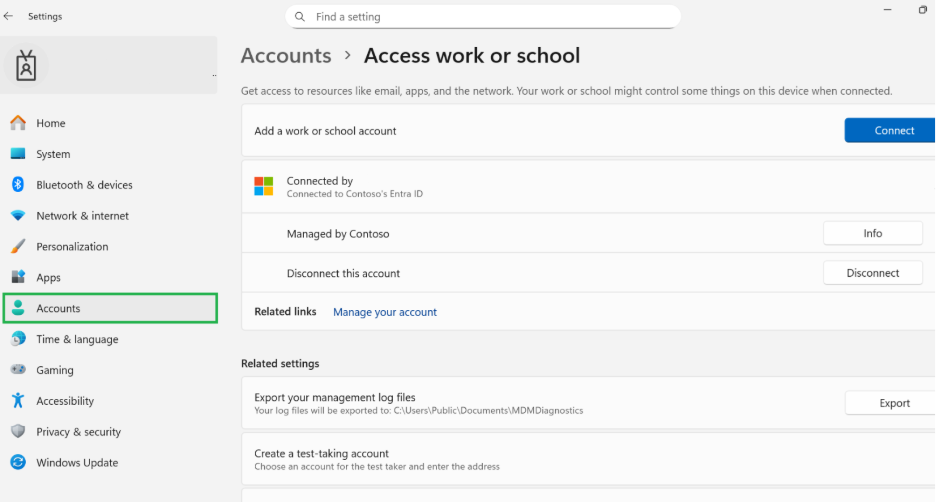The width and height of the screenshot is (936, 502).
Task: Click Accounts in the breadcrumb
Action: pos(286,56)
